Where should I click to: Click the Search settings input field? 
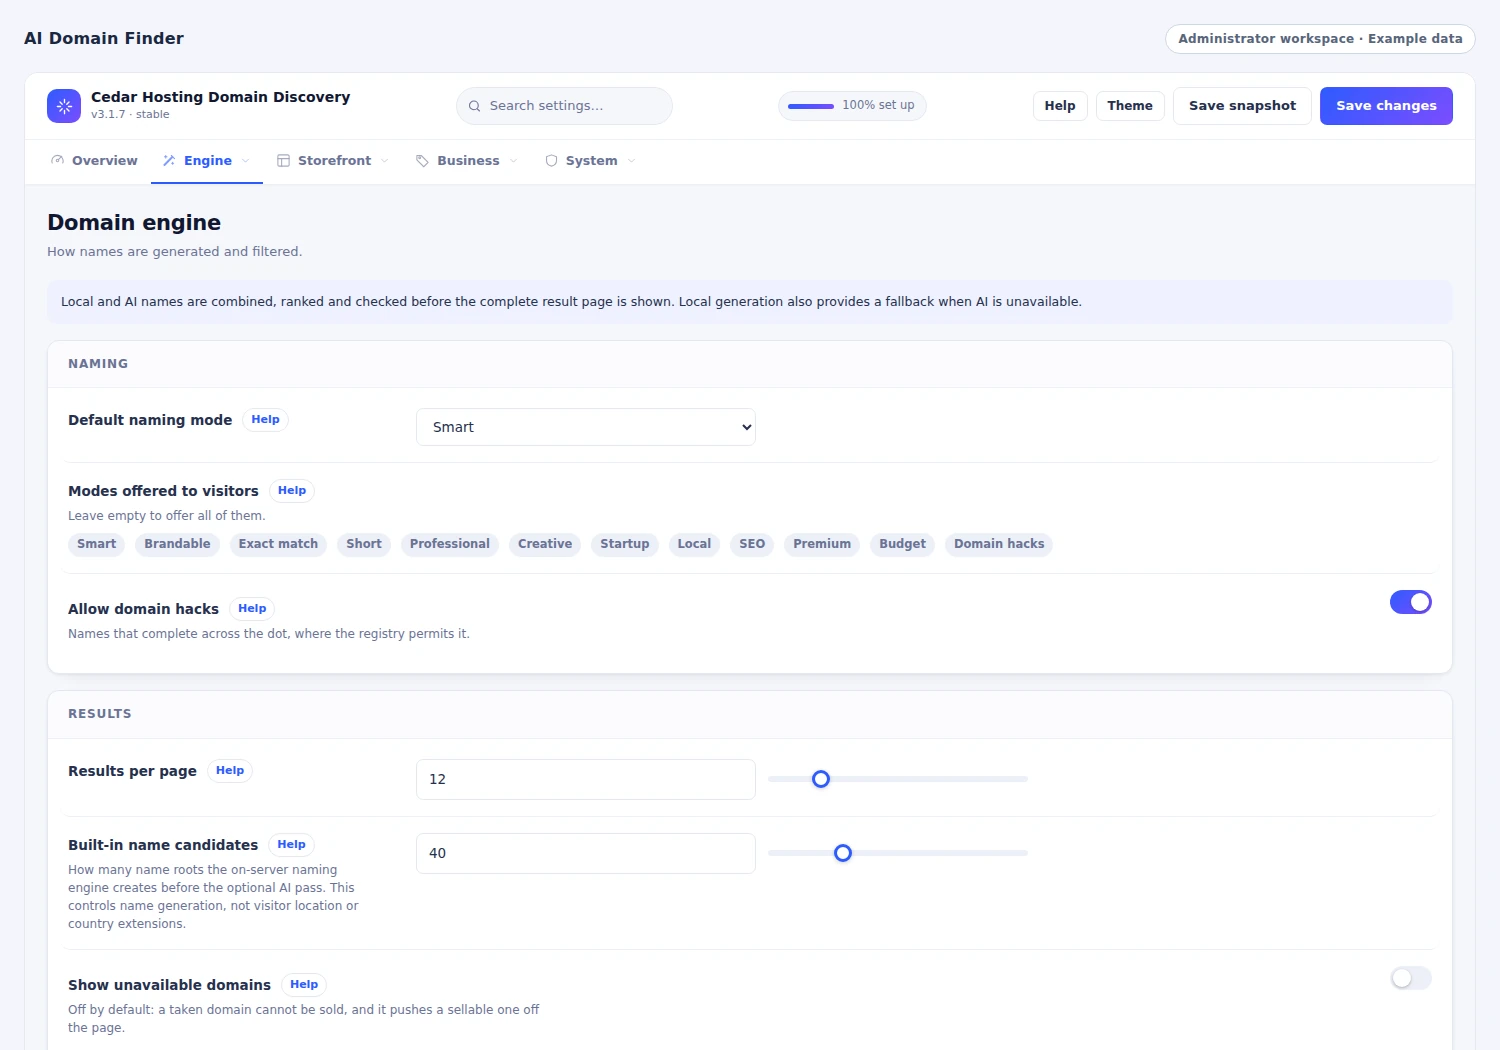click(564, 106)
